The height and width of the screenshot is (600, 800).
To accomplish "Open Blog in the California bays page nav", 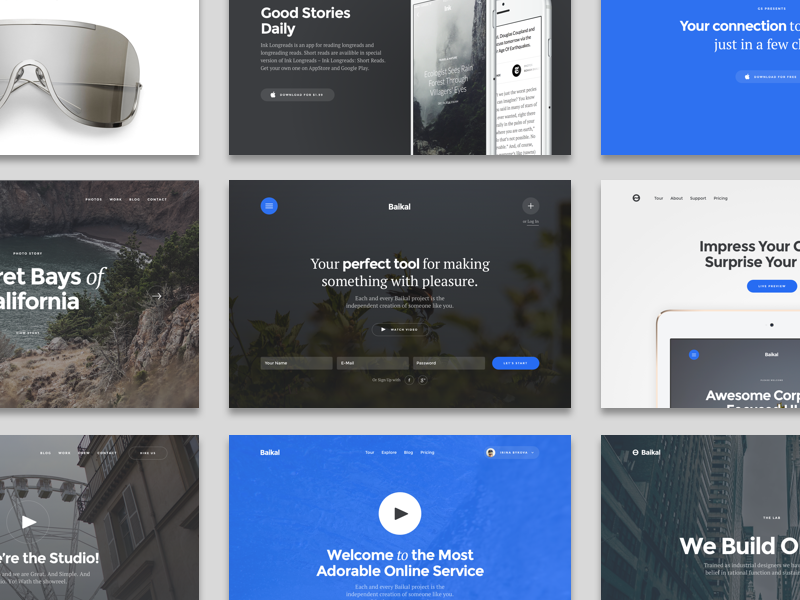I will click(x=134, y=199).
